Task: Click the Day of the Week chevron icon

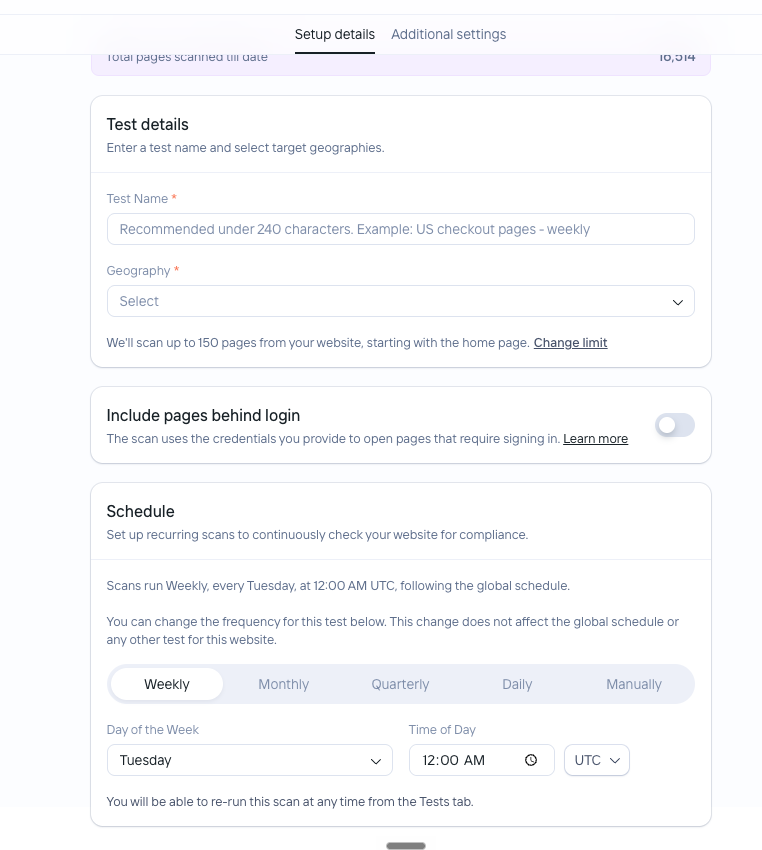Action: (x=376, y=761)
